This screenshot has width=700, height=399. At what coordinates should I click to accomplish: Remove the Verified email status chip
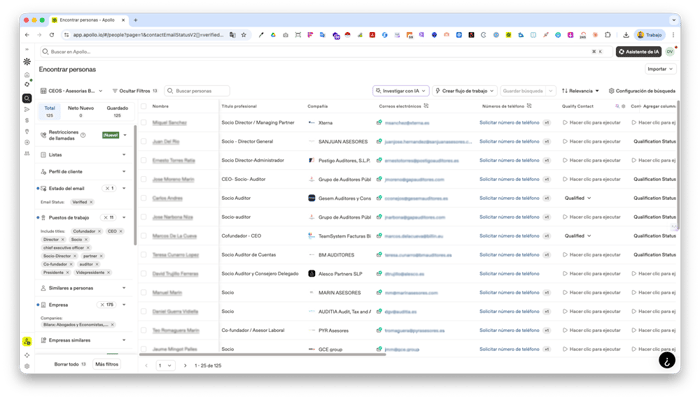pos(91,202)
